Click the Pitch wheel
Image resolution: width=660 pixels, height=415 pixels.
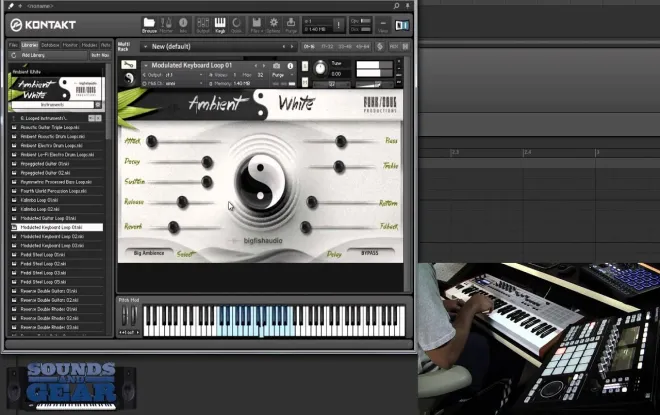click(125, 316)
